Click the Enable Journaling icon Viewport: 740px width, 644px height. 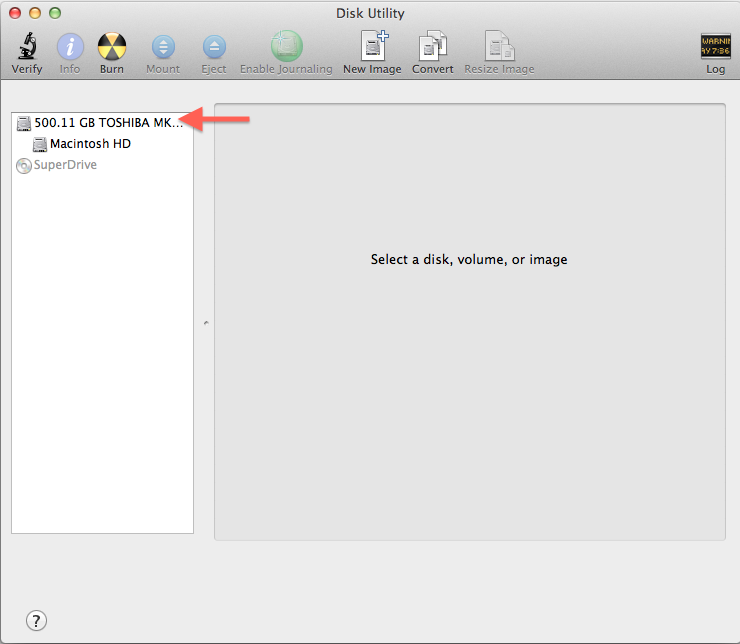(286, 47)
